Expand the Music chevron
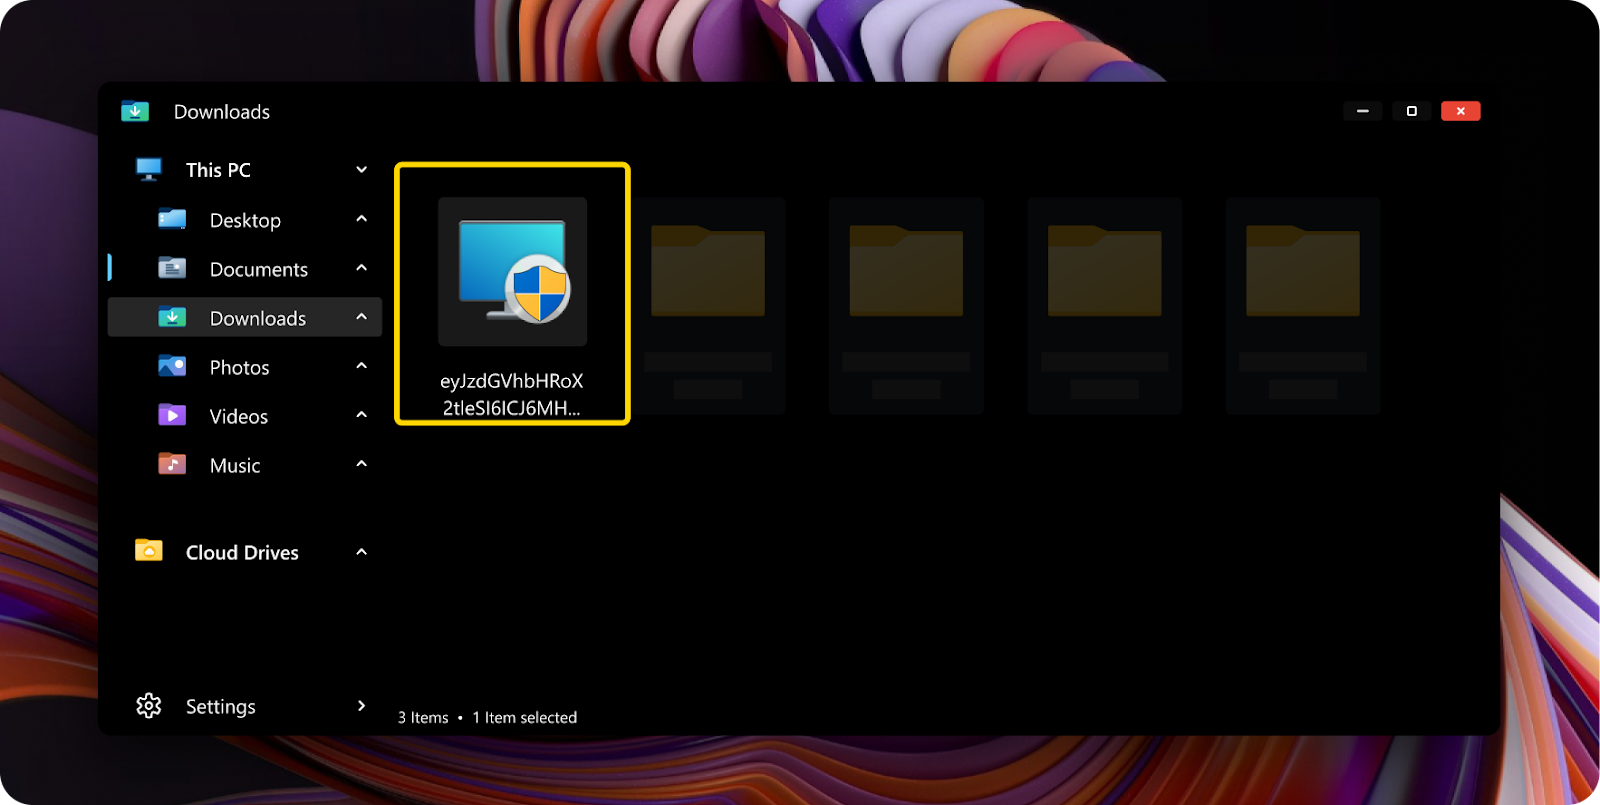The image size is (1600, 805). pos(362,464)
